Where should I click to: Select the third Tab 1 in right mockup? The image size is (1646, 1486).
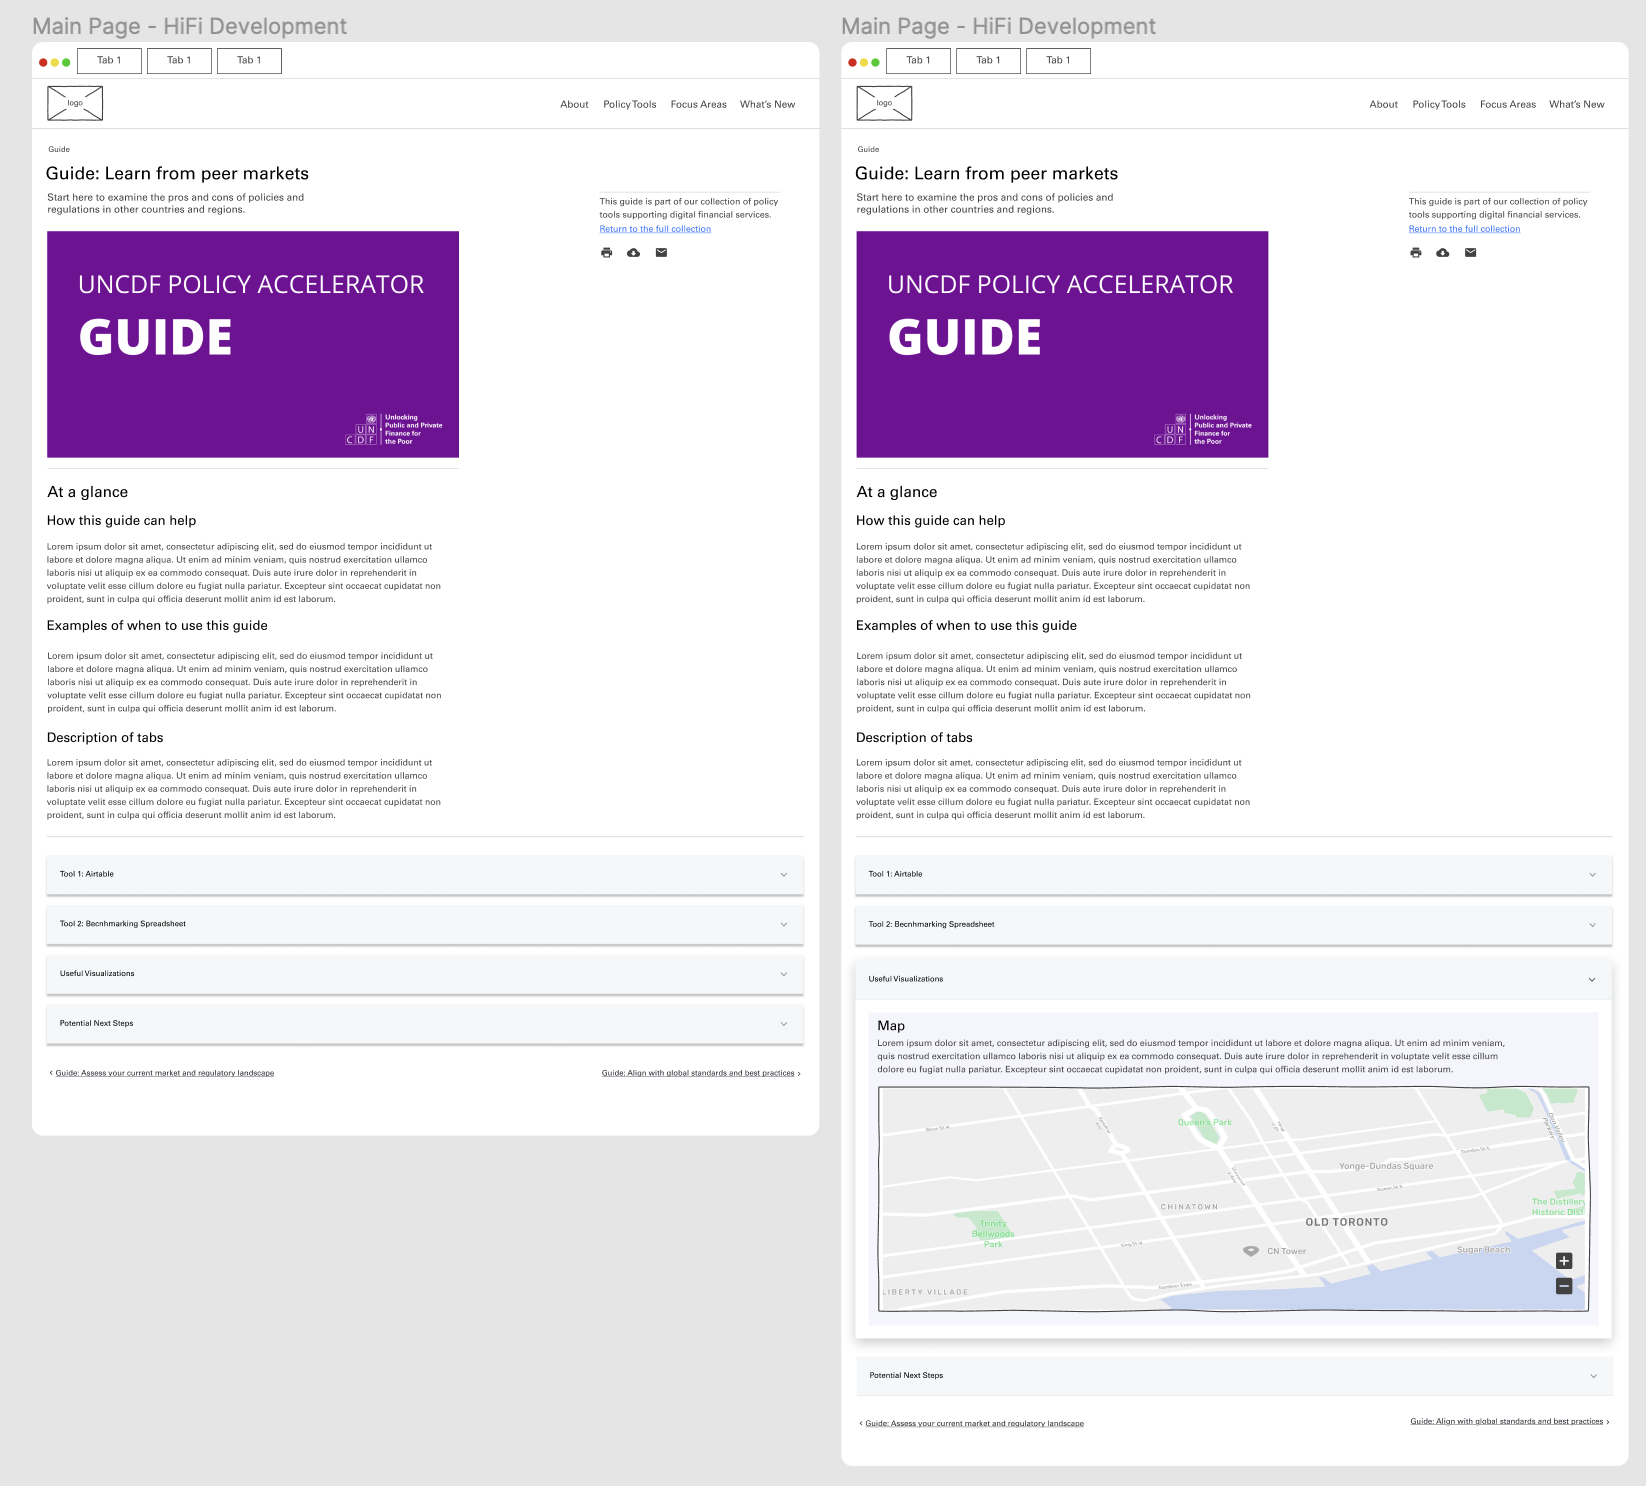click(x=1058, y=61)
